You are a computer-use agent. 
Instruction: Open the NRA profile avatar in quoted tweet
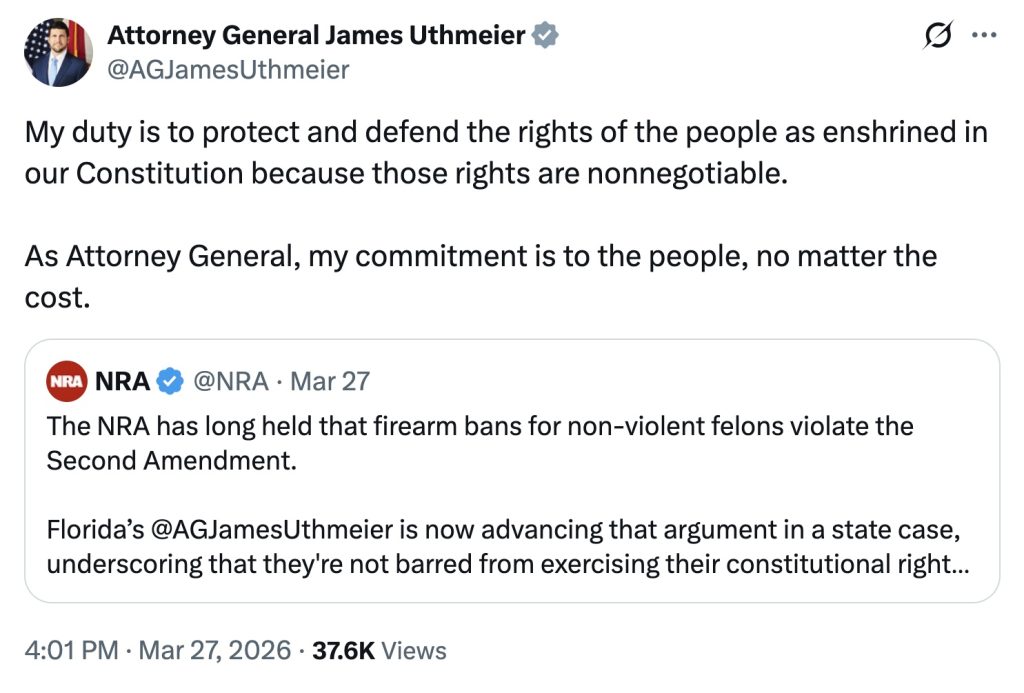[65, 379]
